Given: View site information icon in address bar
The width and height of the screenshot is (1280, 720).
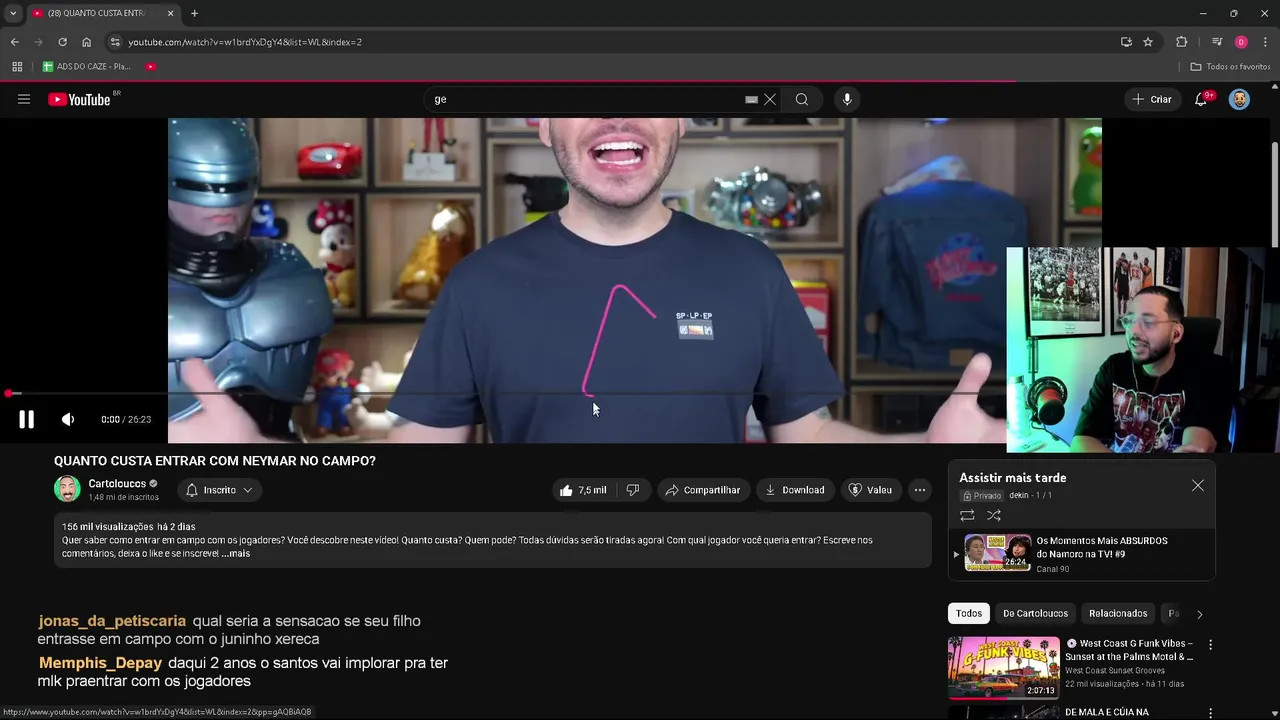Looking at the screenshot, I should pyautogui.click(x=115, y=42).
